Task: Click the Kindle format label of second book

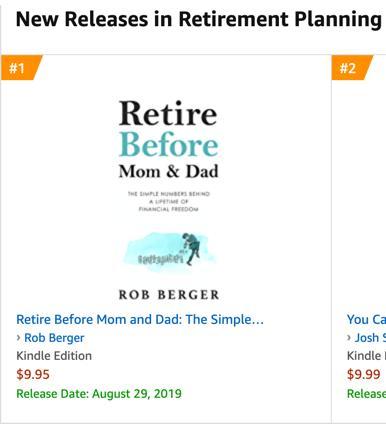Action: pyautogui.click(x=366, y=356)
